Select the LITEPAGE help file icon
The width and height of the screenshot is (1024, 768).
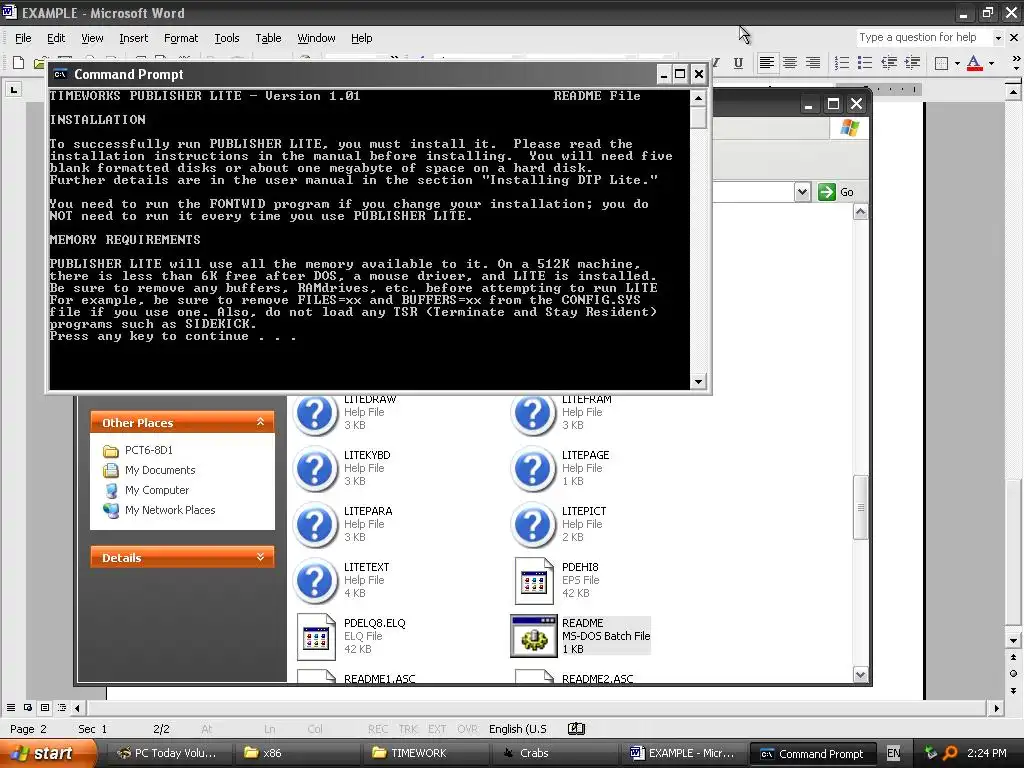click(534, 468)
